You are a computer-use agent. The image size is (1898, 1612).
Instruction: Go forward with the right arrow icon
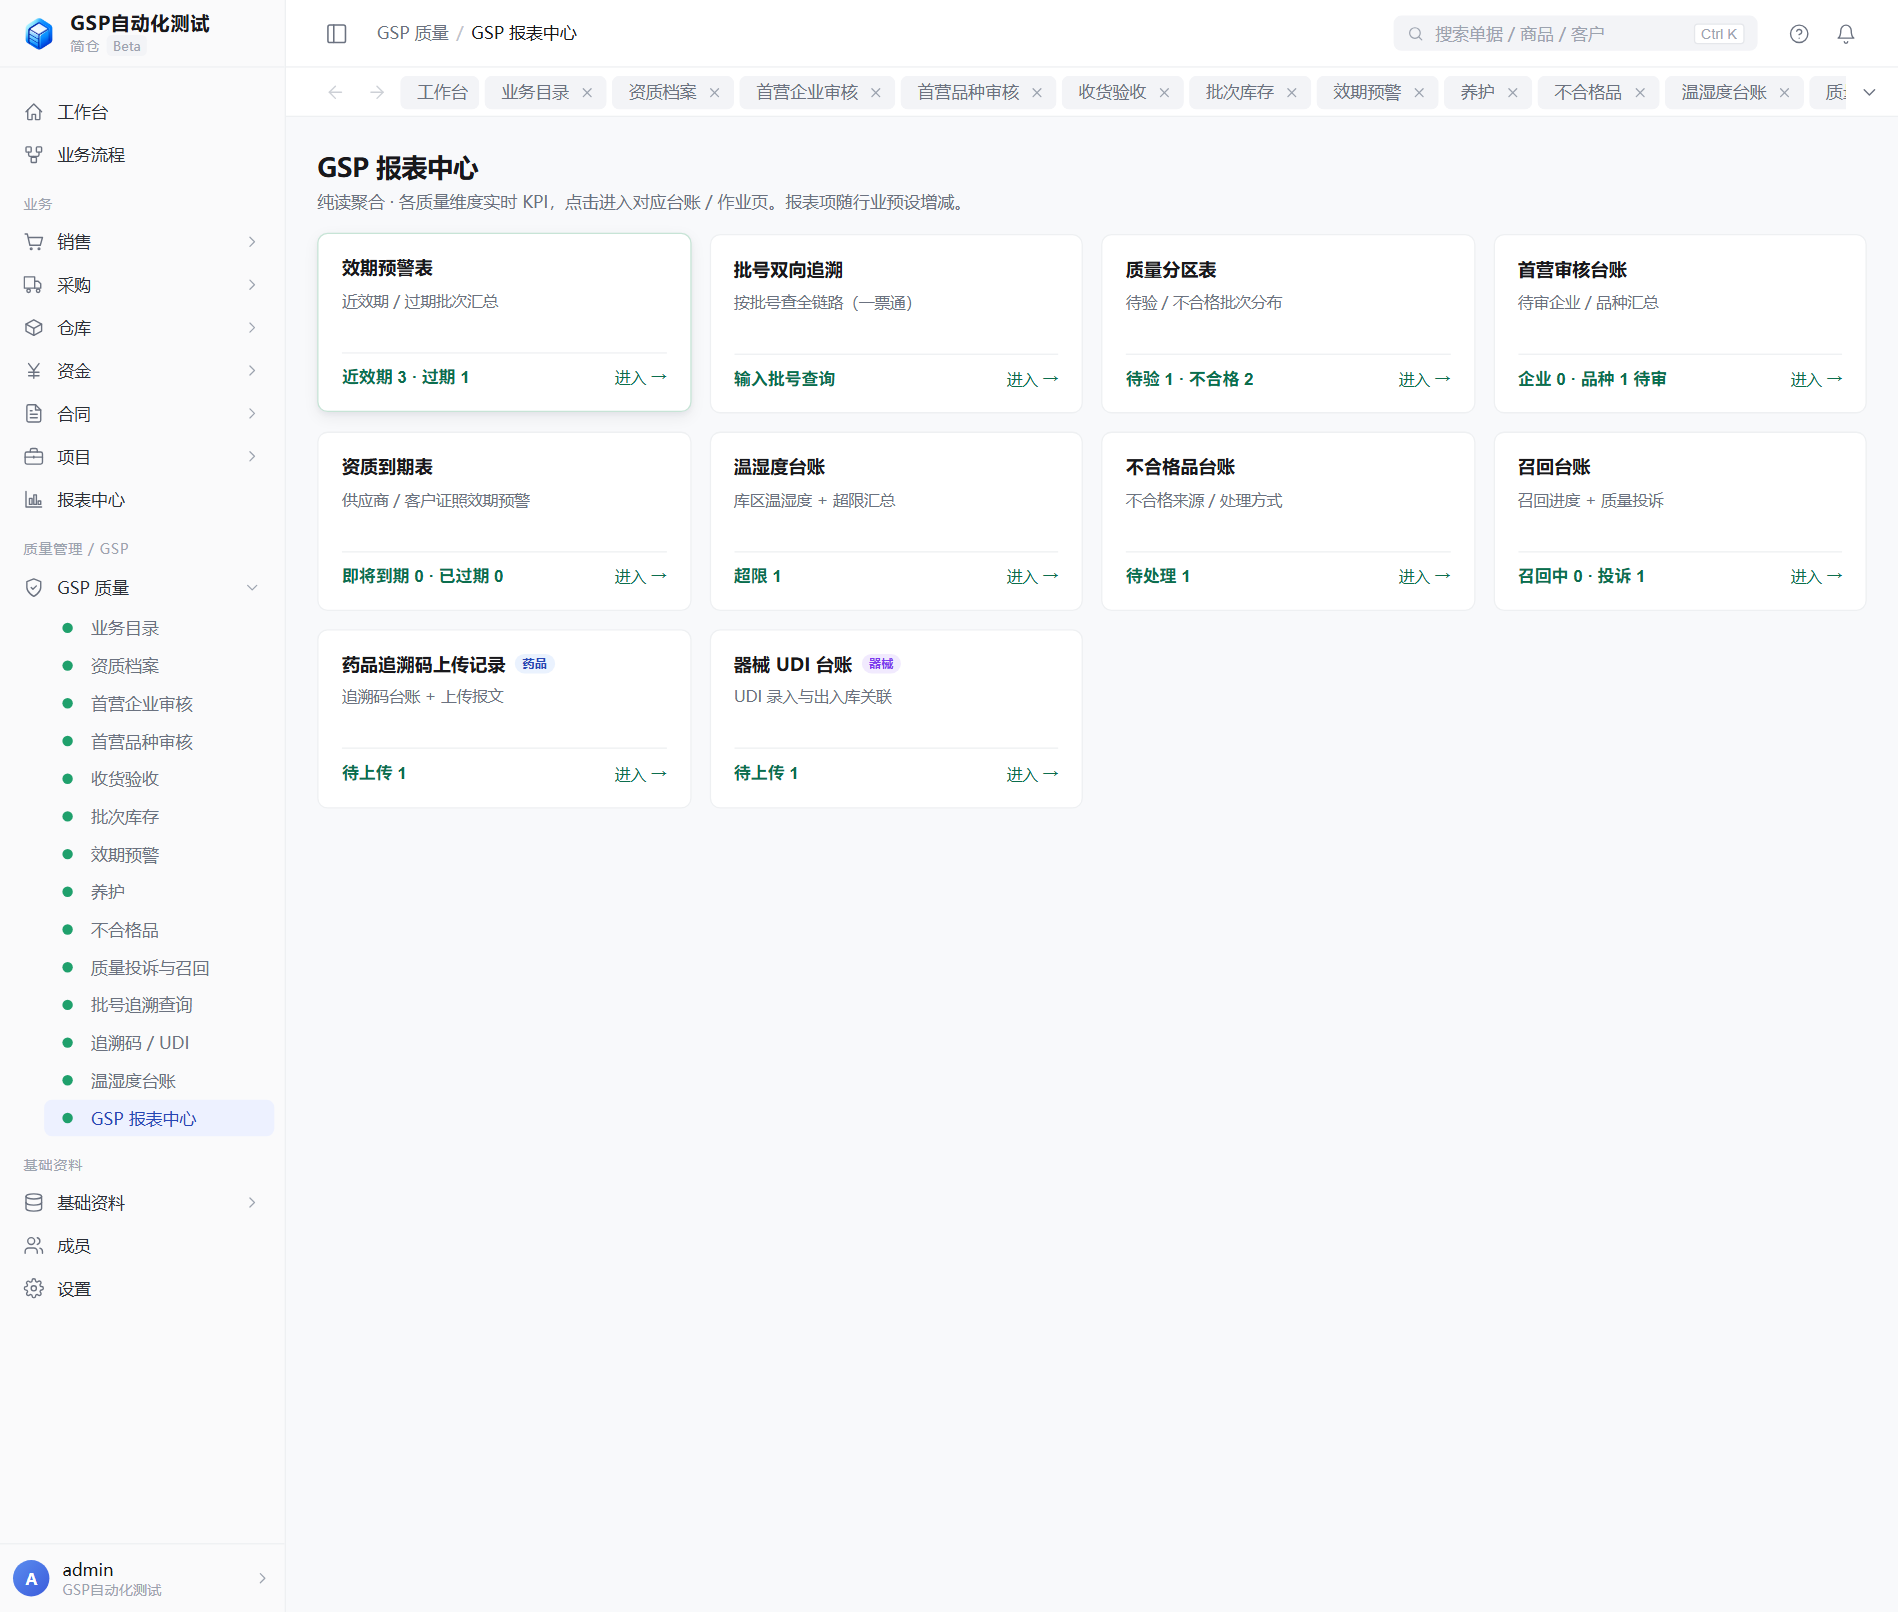tap(377, 92)
